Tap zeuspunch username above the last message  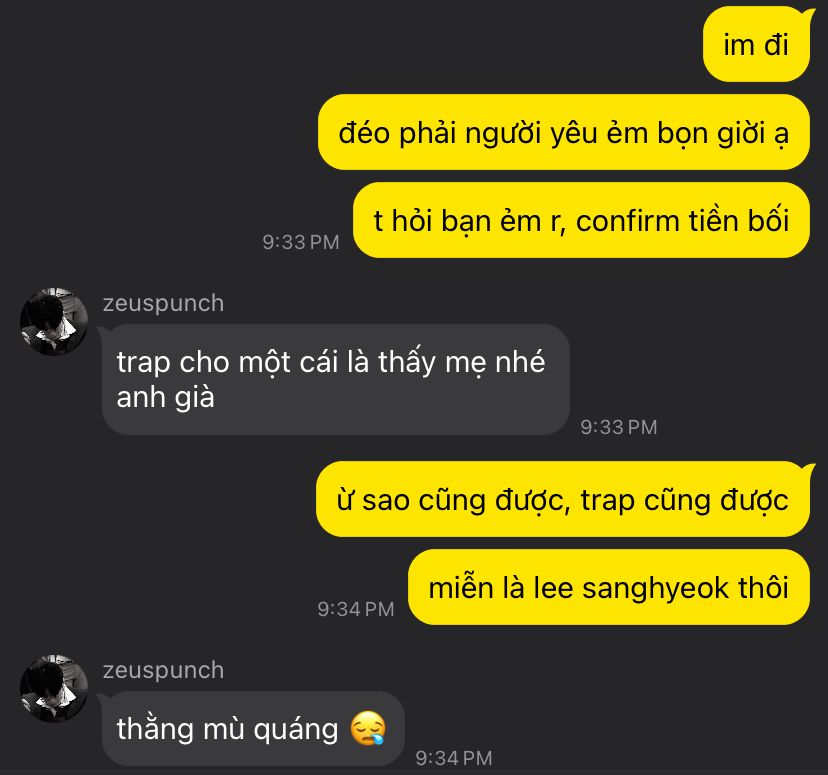coord(163,670)
